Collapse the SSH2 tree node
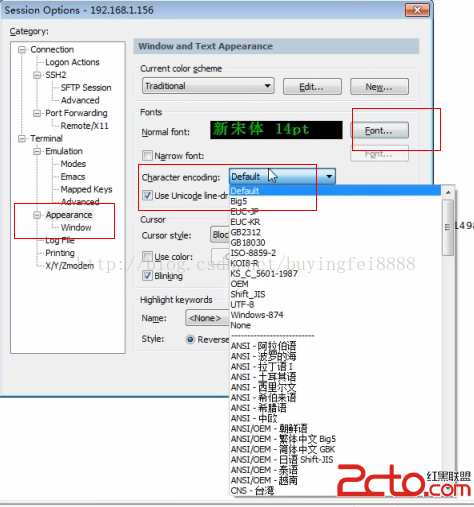The width and height of the screenshot is (474, 507). (x=37, y=75)
